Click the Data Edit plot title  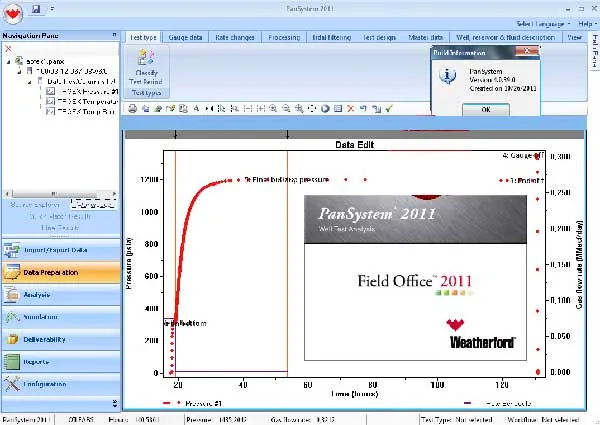click(354, 145)
